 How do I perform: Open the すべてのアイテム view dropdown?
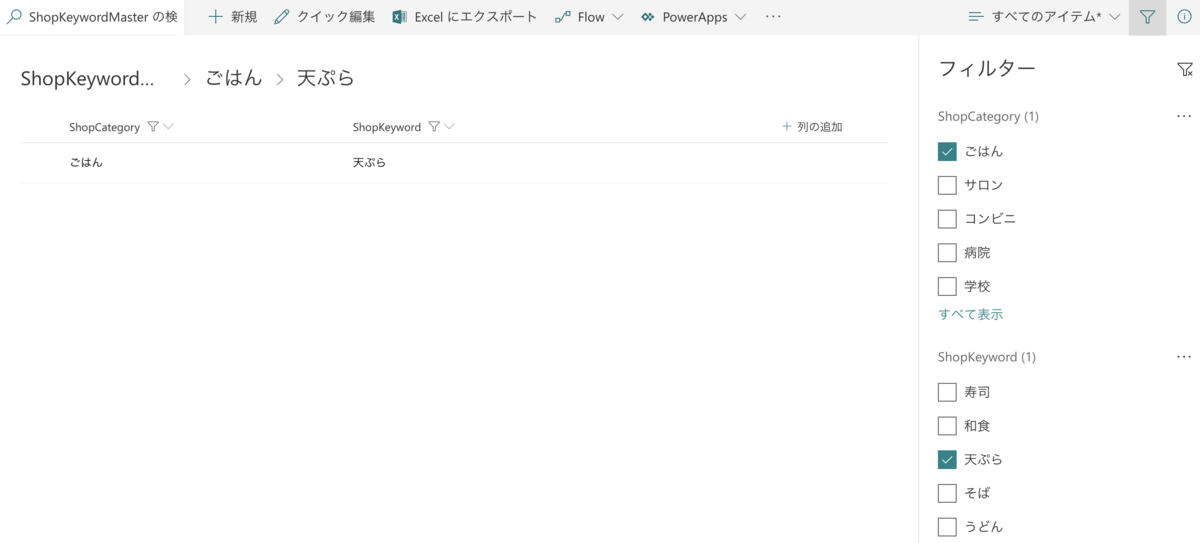point(1044,17)
